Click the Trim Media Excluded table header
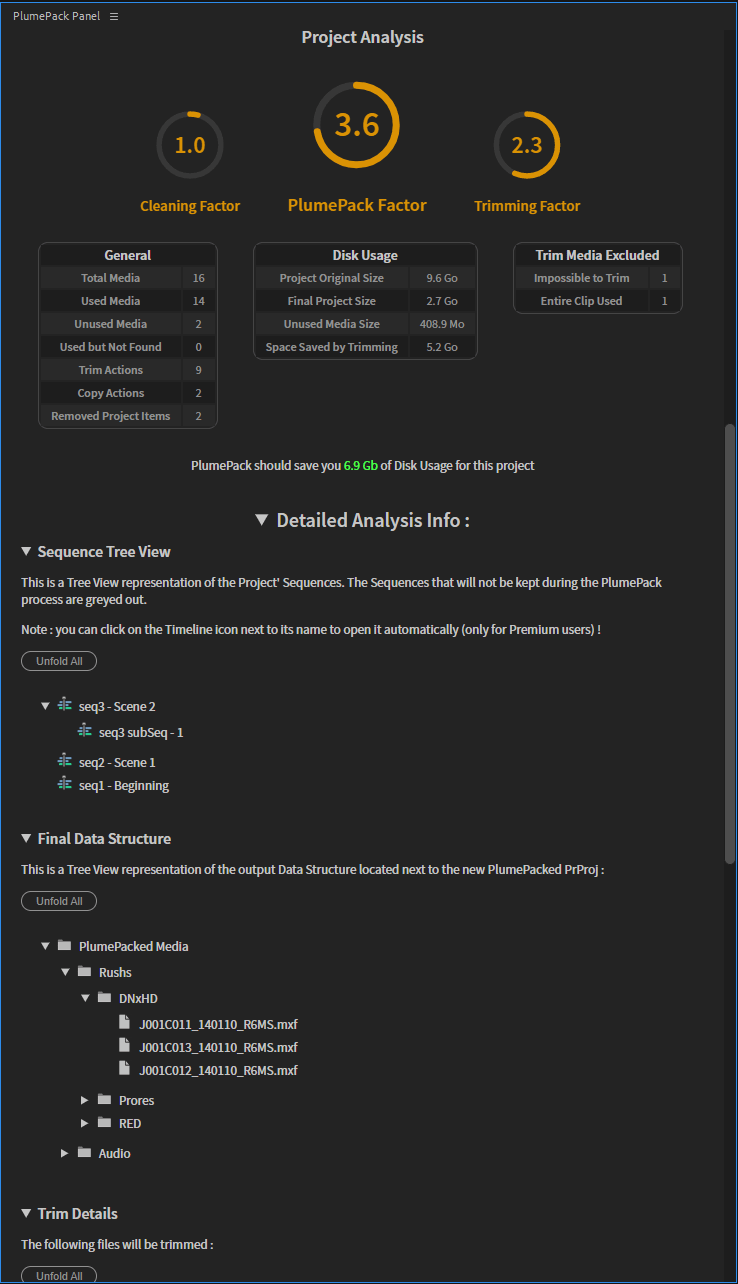This screenshot has height=1284, width=738. coord(598,255)
